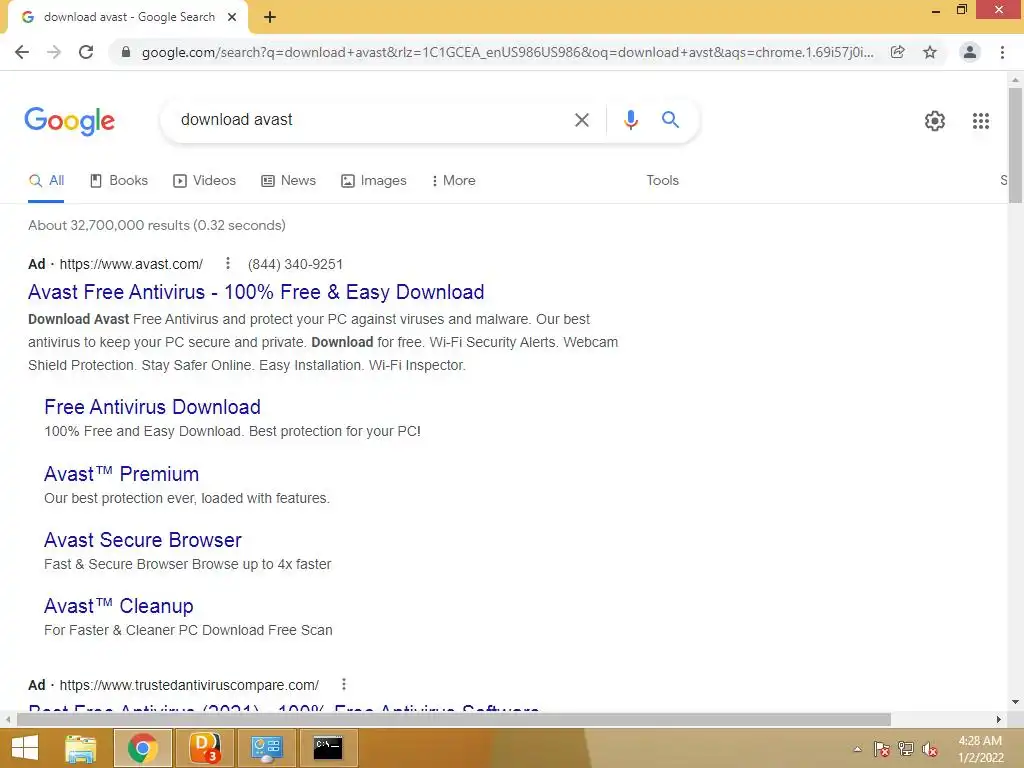Open 'Avast Free Antivirus - 100% Free' ad
Image resolution: width=1024 pixels, height=768 pixels.
[x=256, y=292]
